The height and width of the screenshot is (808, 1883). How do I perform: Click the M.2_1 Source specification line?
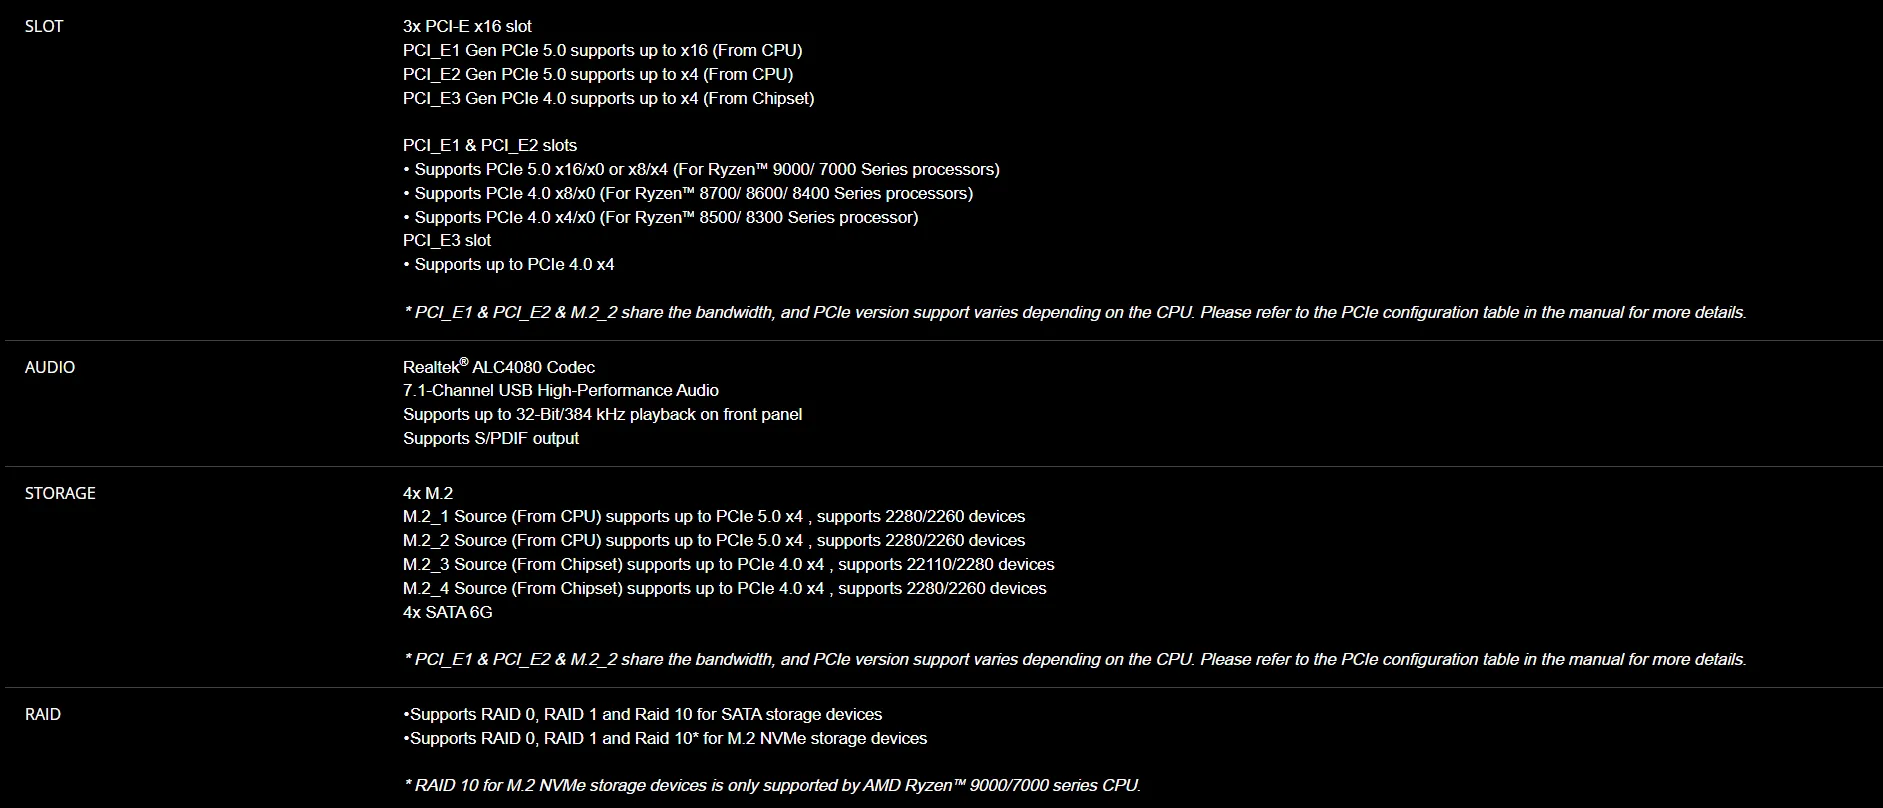coord(714,516)
